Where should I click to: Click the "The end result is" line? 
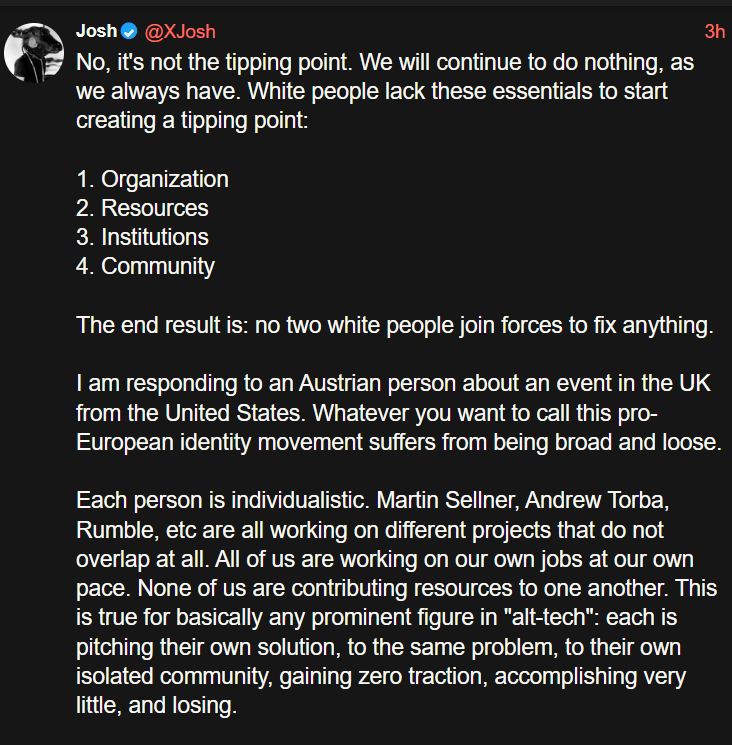point(395,325)
